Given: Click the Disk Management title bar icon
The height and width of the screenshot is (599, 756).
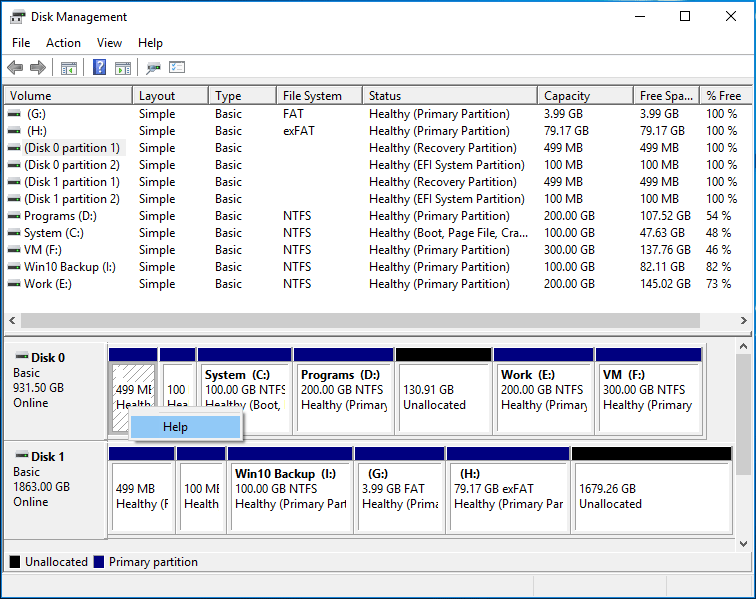Looking at the screenshot, I should [18, 17].
